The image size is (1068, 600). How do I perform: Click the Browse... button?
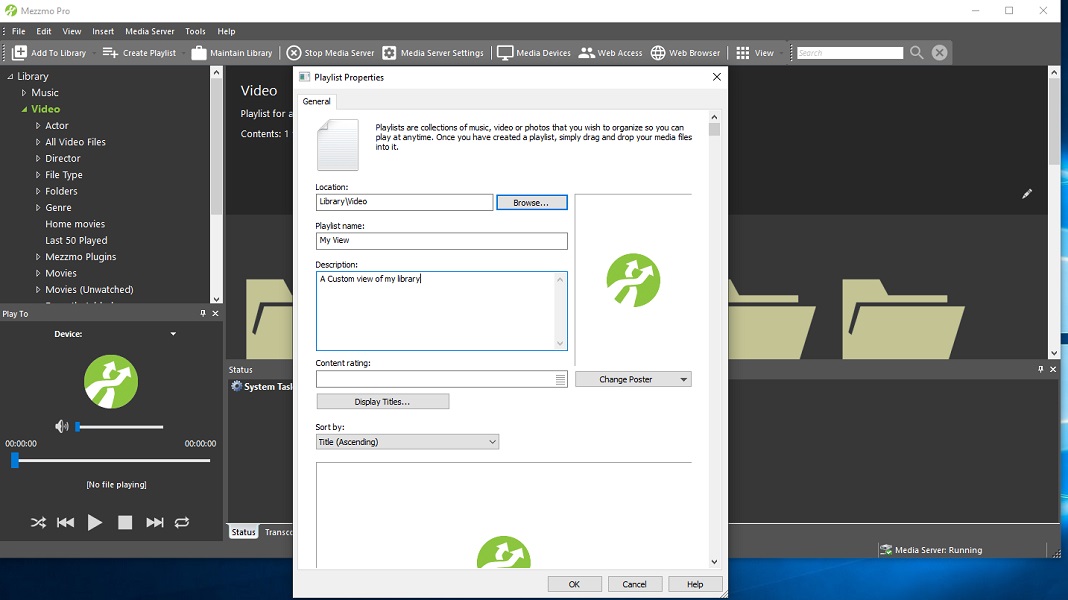pyautogui.click(x=531, y=202)
